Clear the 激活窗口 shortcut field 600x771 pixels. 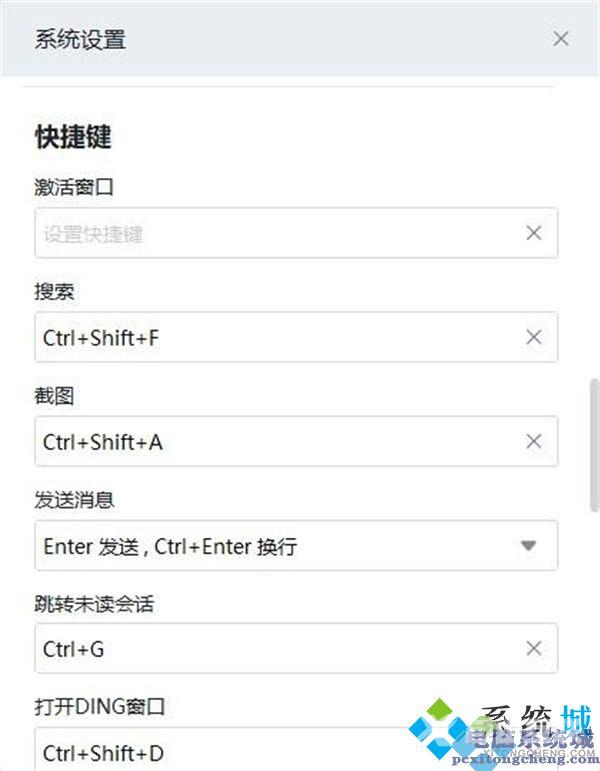click(x=534, y=233)
